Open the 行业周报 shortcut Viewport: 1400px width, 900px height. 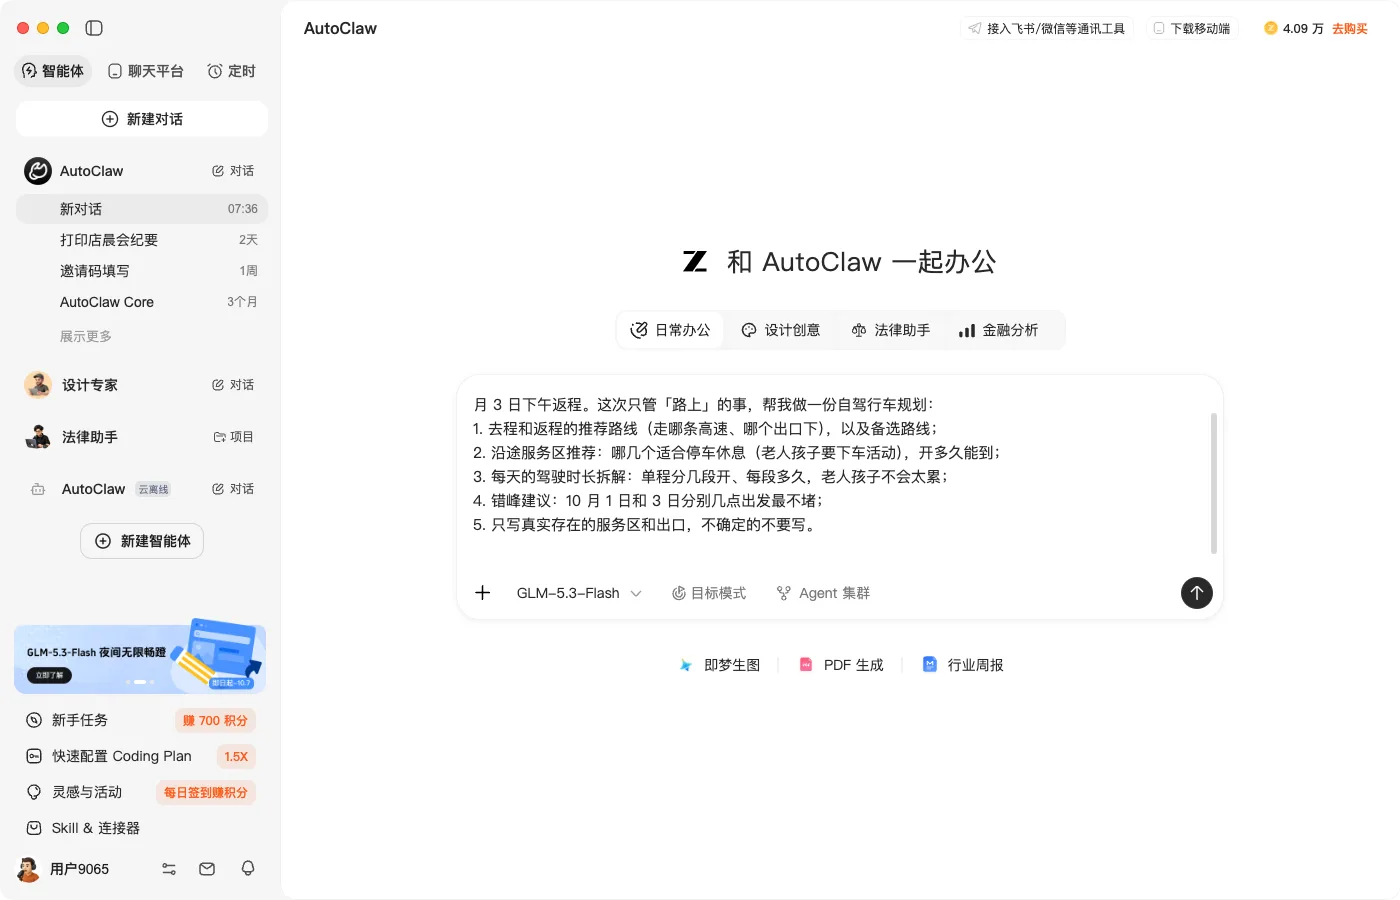[962, 665]
